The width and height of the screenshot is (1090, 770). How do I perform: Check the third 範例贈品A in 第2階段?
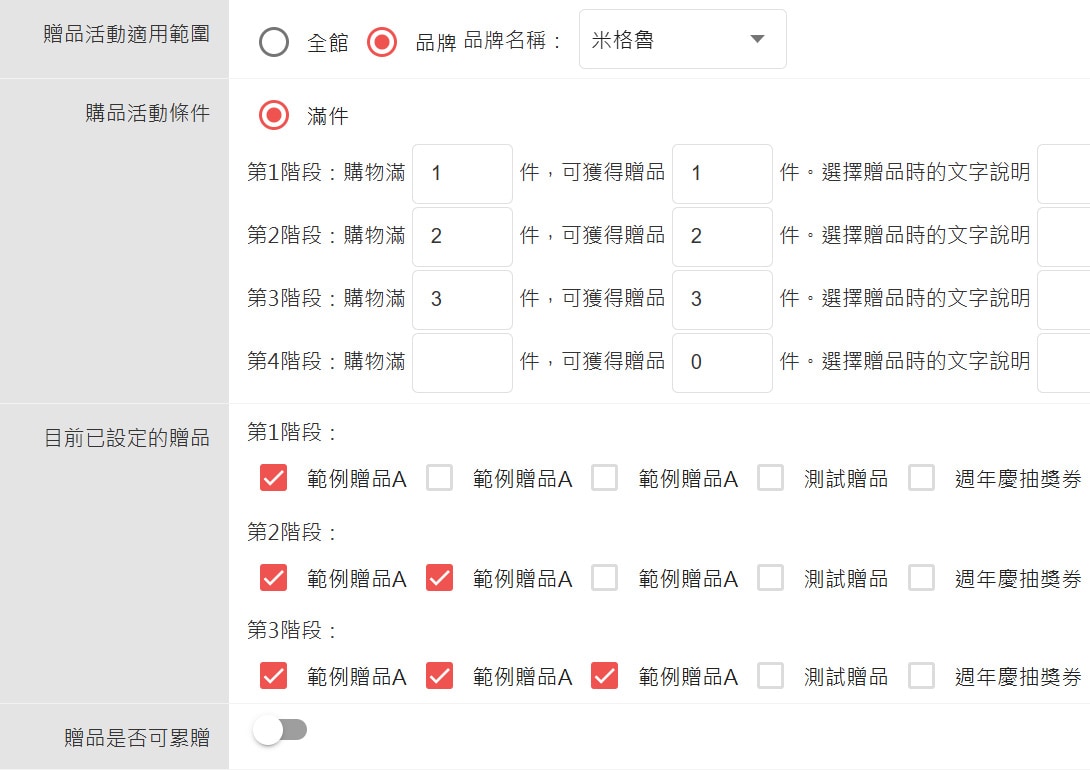602,577
